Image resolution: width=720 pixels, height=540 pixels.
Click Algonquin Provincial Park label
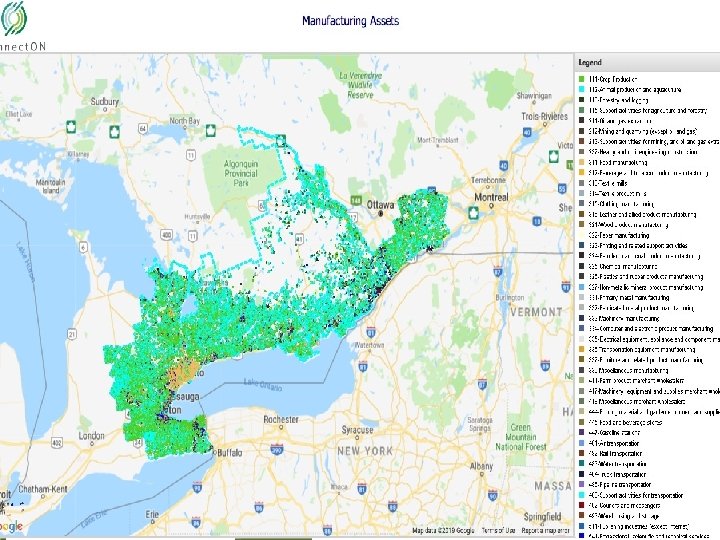pos(241,173)
